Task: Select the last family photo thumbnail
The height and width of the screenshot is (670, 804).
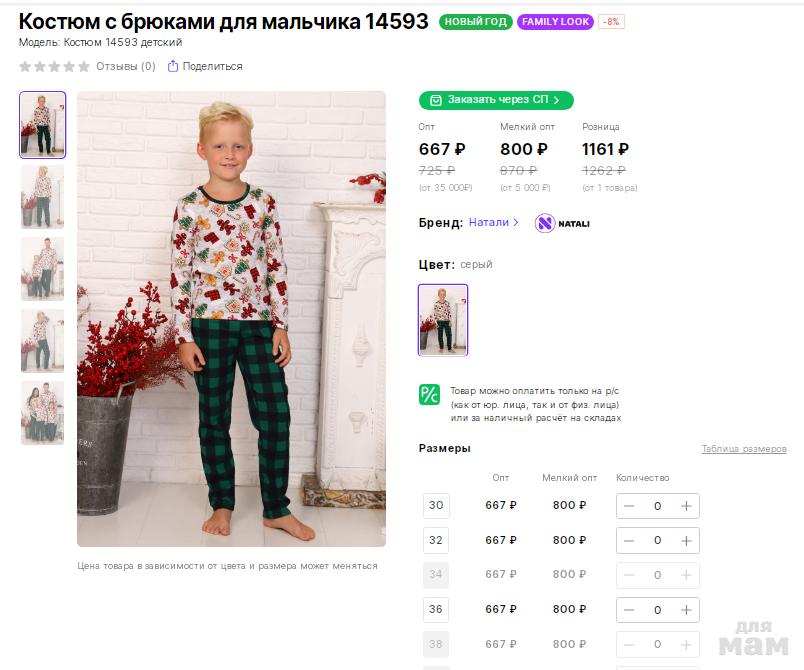Action: click(42, 412)
